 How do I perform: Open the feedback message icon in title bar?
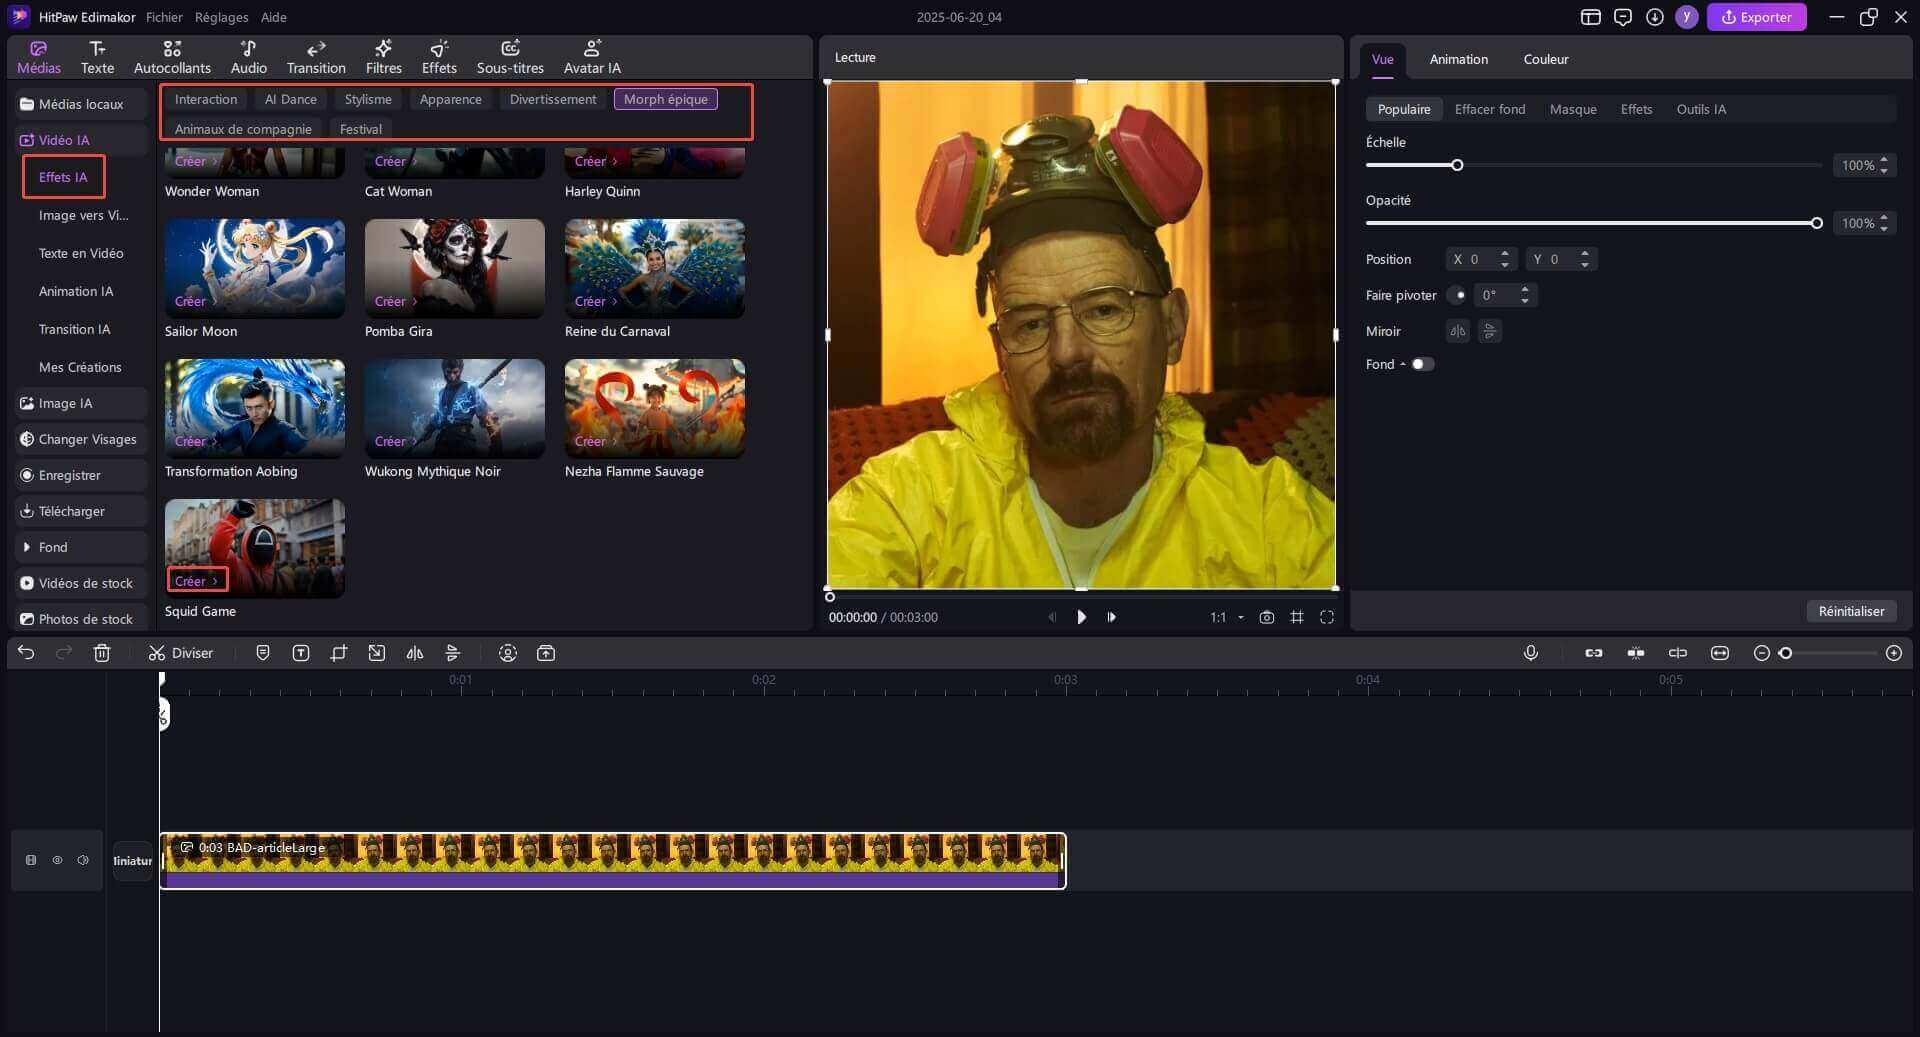[x=1623, y=17]
